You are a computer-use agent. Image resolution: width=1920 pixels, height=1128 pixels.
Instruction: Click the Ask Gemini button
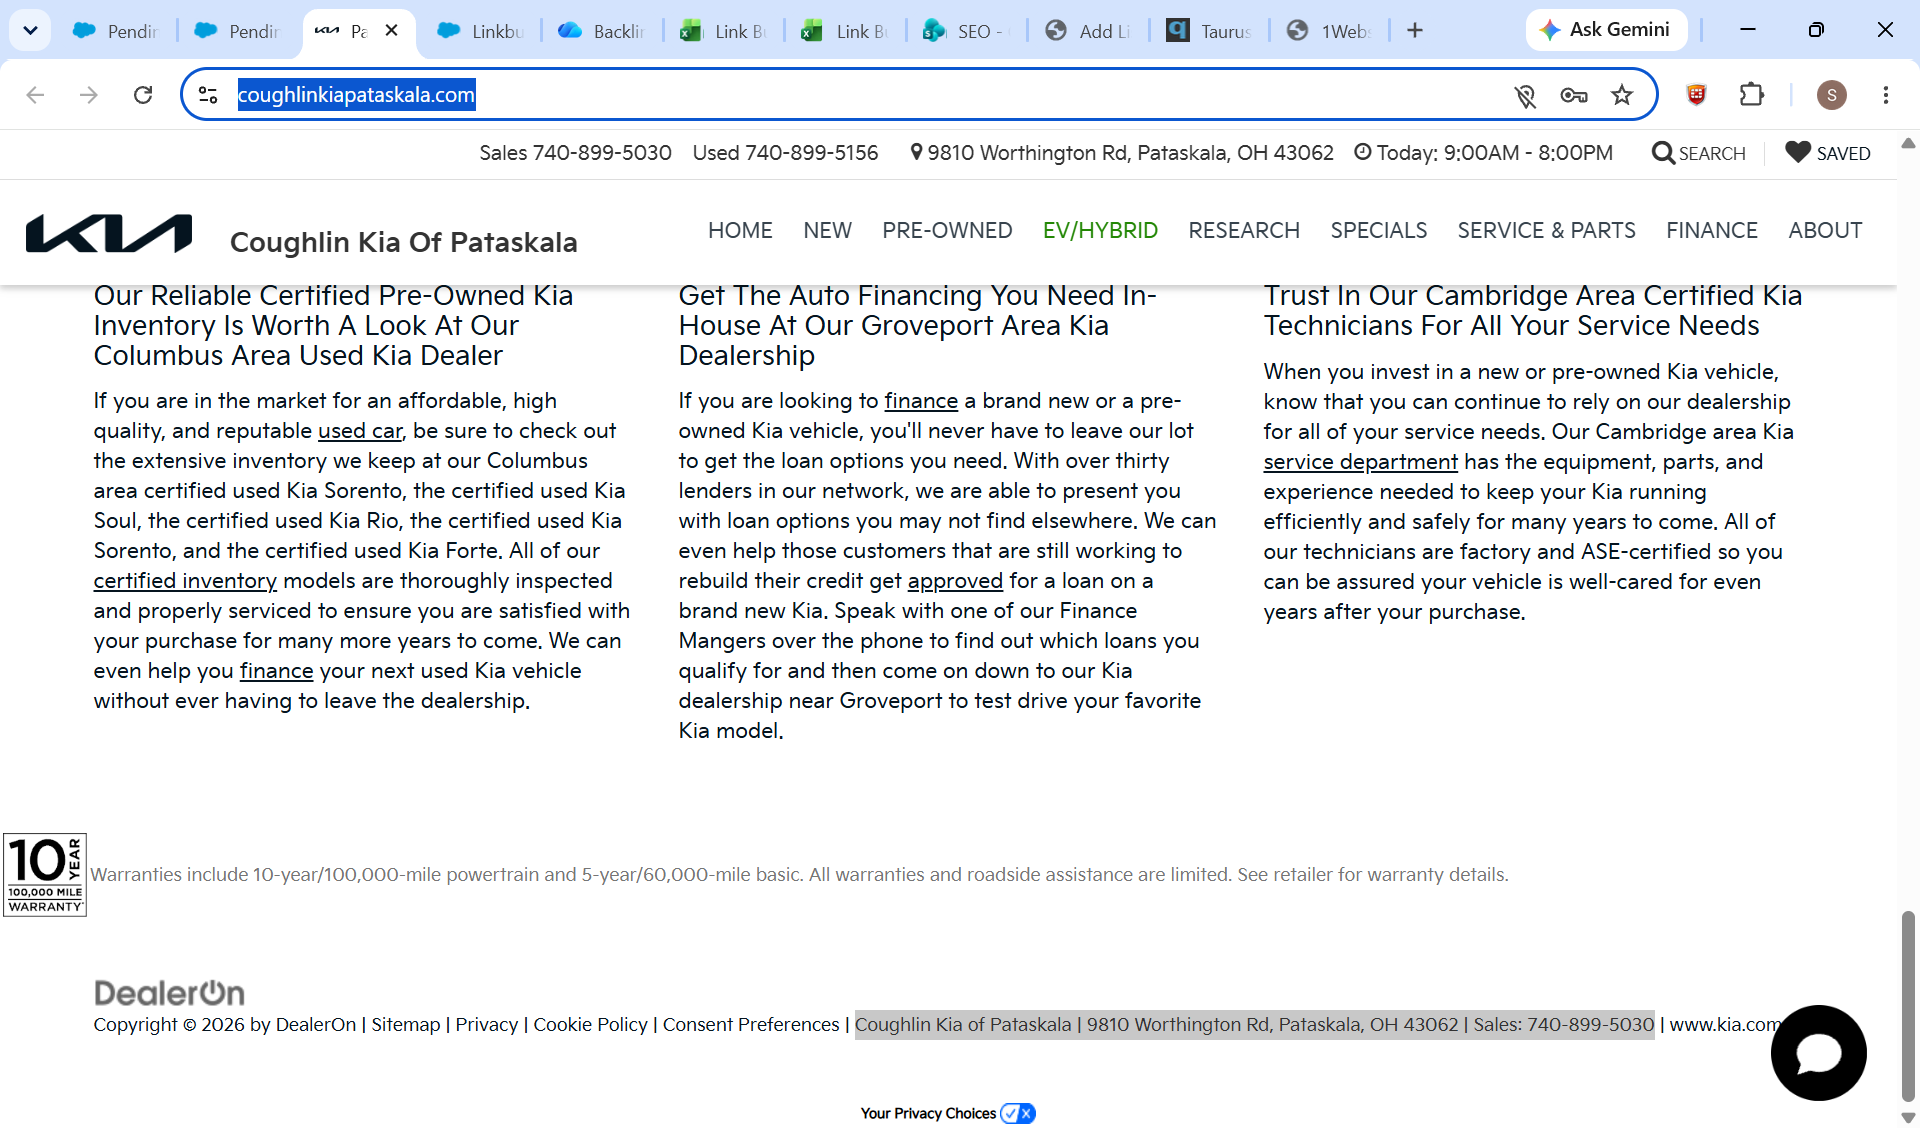click(x=1606, y=30)
